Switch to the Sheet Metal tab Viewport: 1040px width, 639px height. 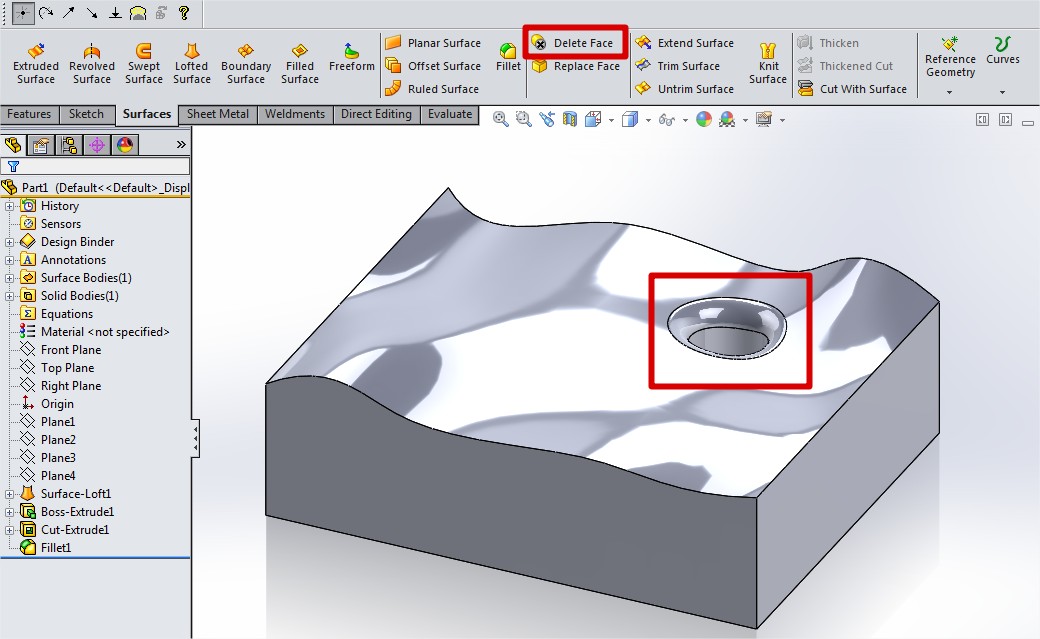pos(218,114)
